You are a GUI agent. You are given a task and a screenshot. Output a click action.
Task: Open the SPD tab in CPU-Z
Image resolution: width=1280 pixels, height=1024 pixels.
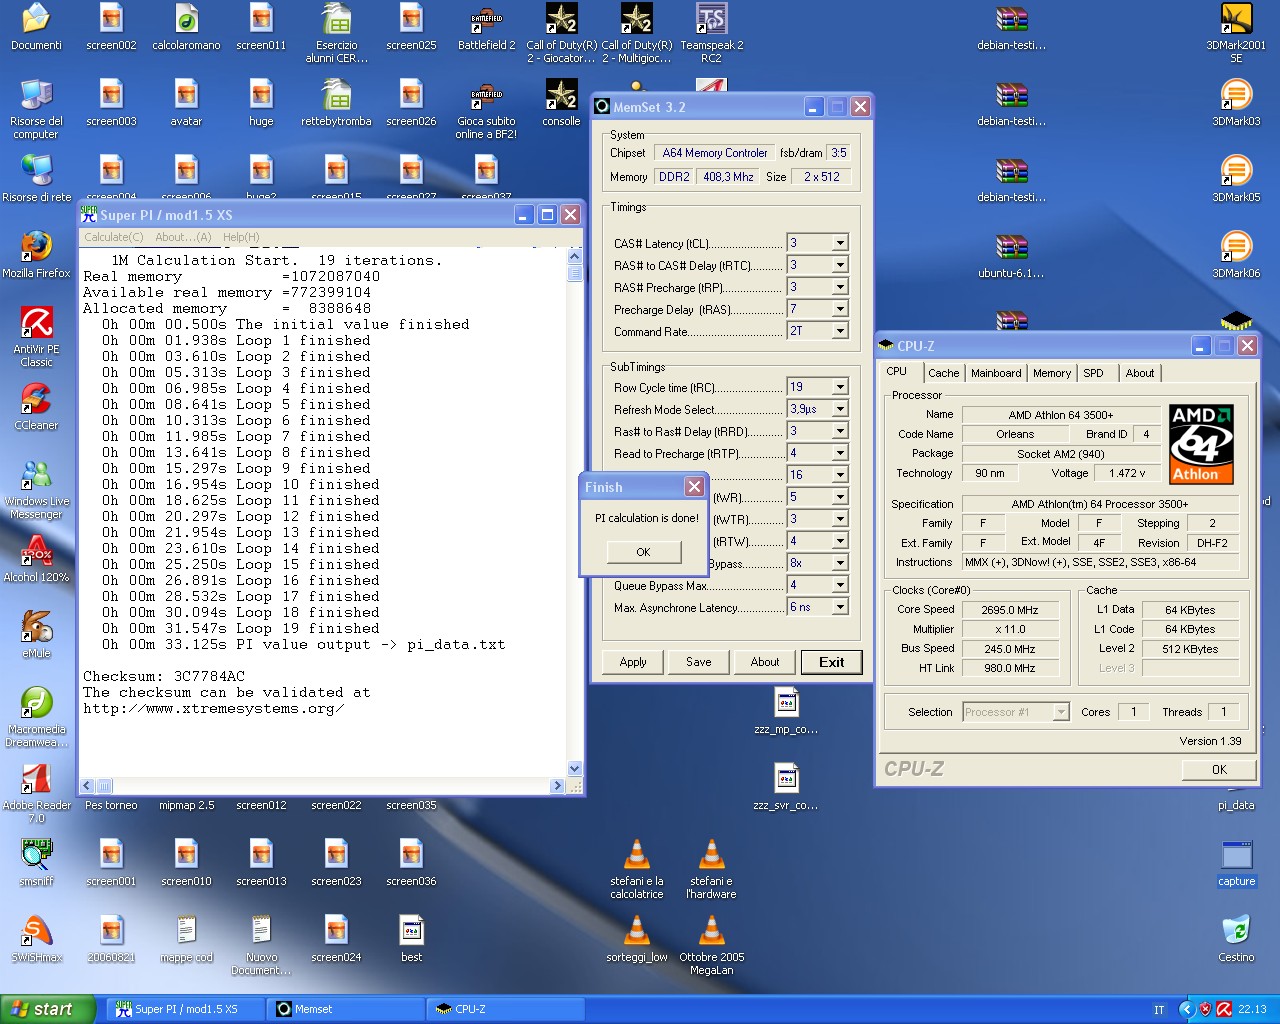click(x=1094, y=373)
